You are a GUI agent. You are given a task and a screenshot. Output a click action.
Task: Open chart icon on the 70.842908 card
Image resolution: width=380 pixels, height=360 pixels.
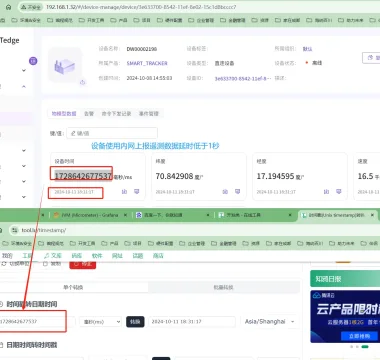click(x=225, y=192)
